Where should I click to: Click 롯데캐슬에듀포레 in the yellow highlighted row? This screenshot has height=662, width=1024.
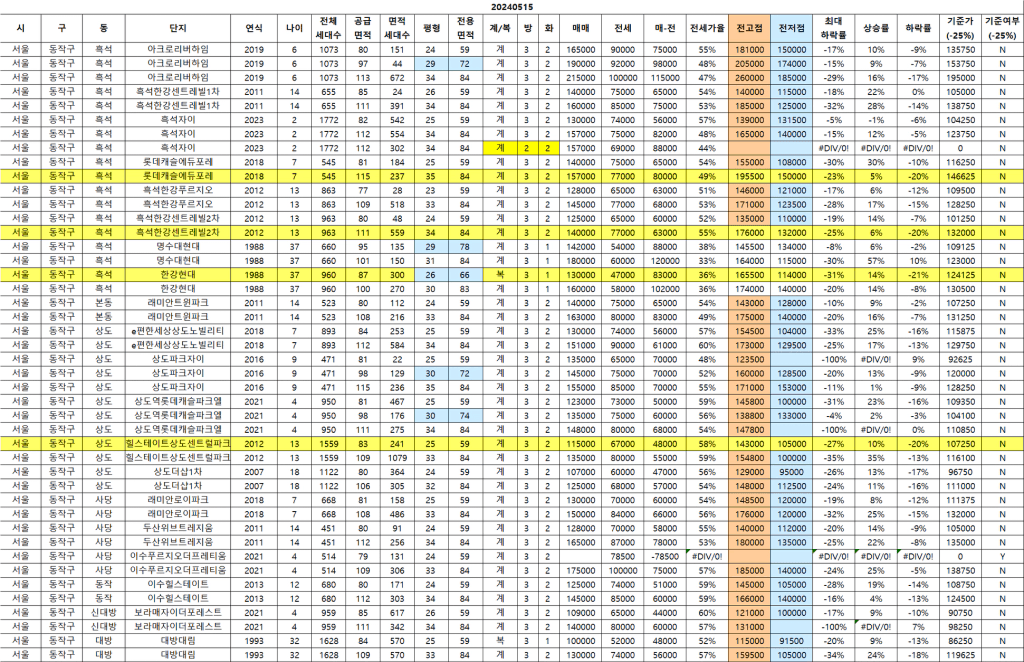(178, 176)
